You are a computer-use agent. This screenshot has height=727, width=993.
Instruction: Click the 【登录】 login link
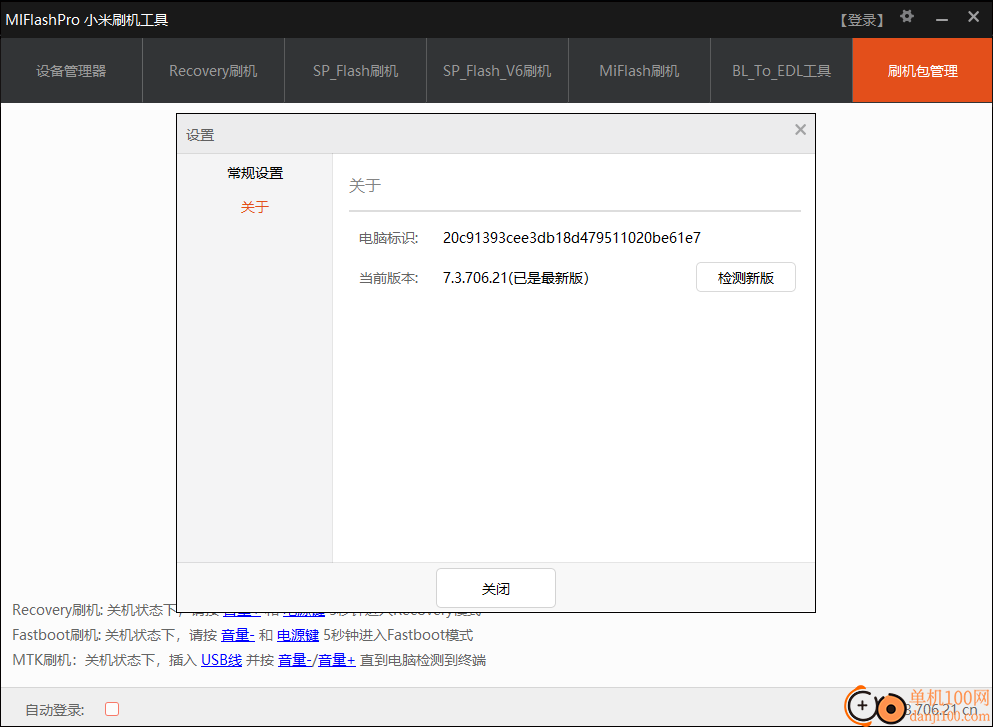(862, 20)
